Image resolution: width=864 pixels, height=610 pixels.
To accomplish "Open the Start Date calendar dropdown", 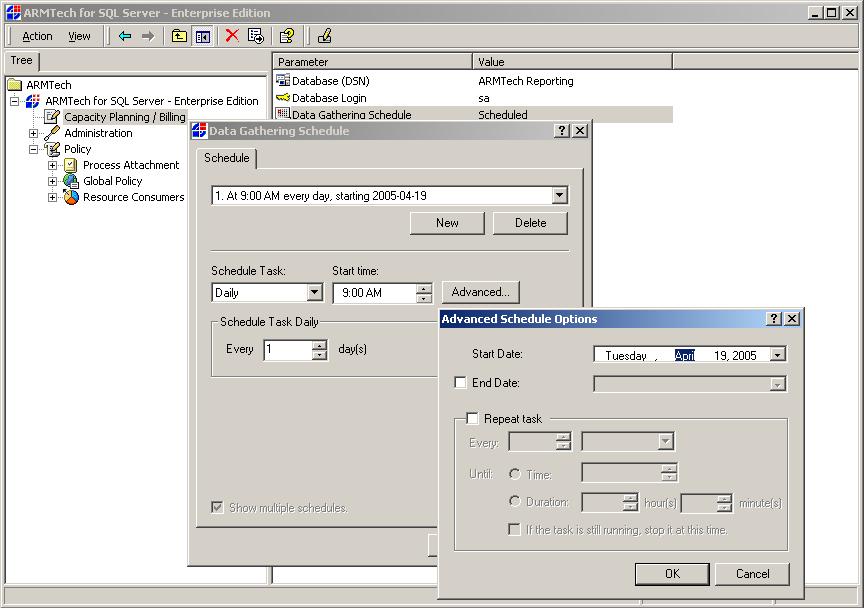I will (x=777, y=355).
